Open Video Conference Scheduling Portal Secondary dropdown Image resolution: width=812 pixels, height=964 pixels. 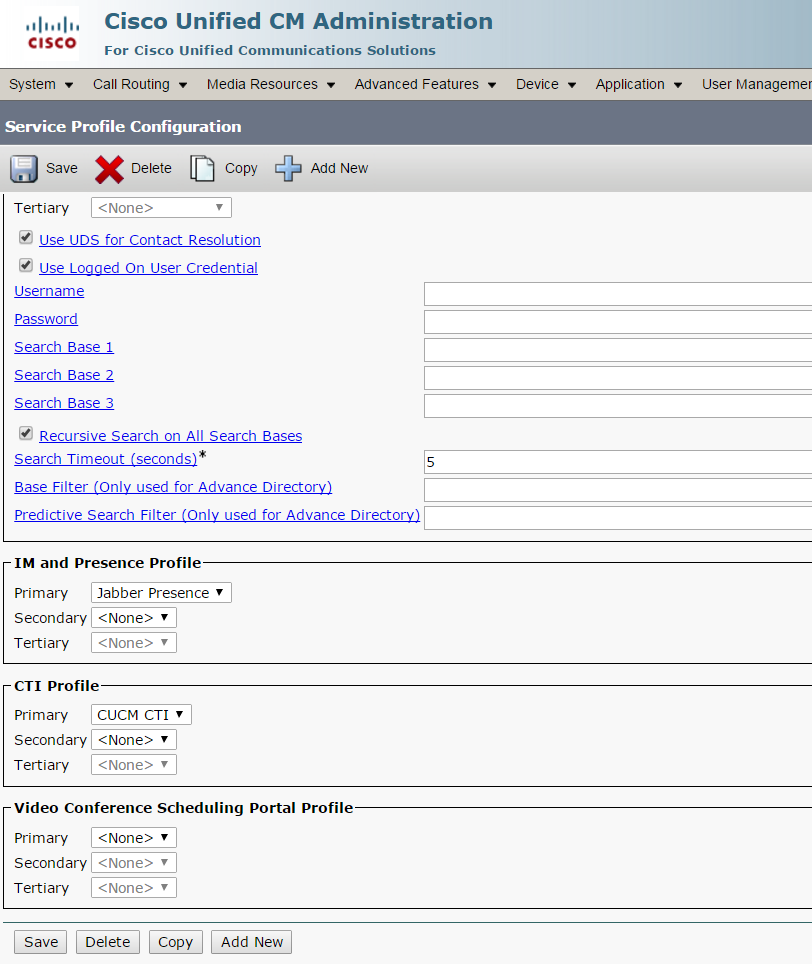[x=133, y=863]
